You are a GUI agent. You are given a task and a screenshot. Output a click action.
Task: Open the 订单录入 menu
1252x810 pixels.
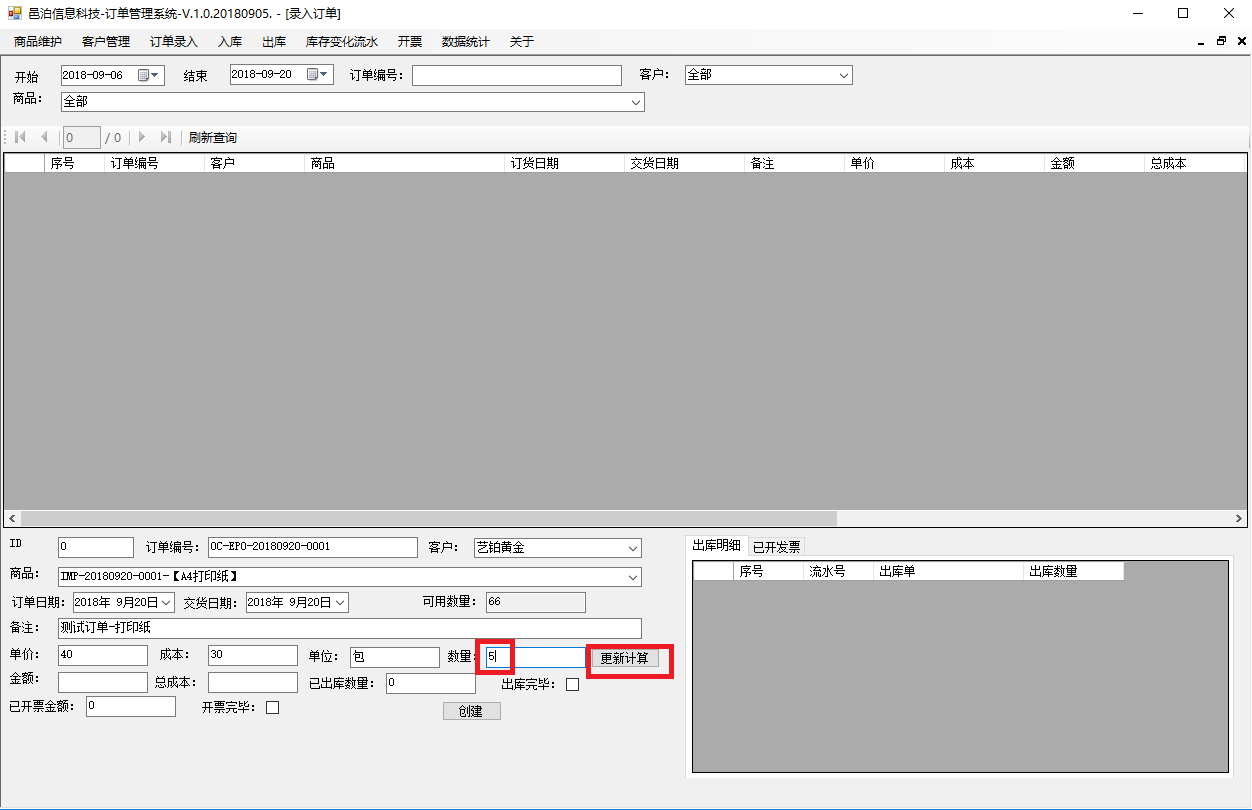point(174,42)
